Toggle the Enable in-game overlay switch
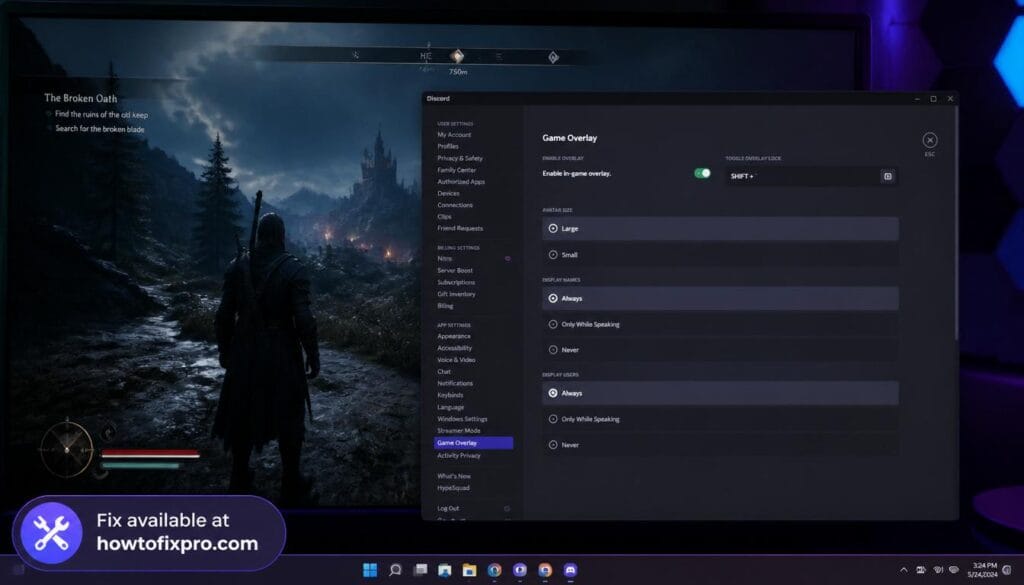Screen dimensions: 1024x585 point(702,173)
